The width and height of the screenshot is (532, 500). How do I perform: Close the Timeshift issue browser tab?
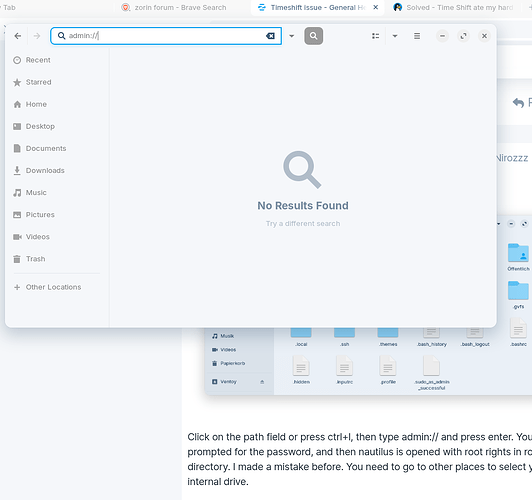point(376,7)
